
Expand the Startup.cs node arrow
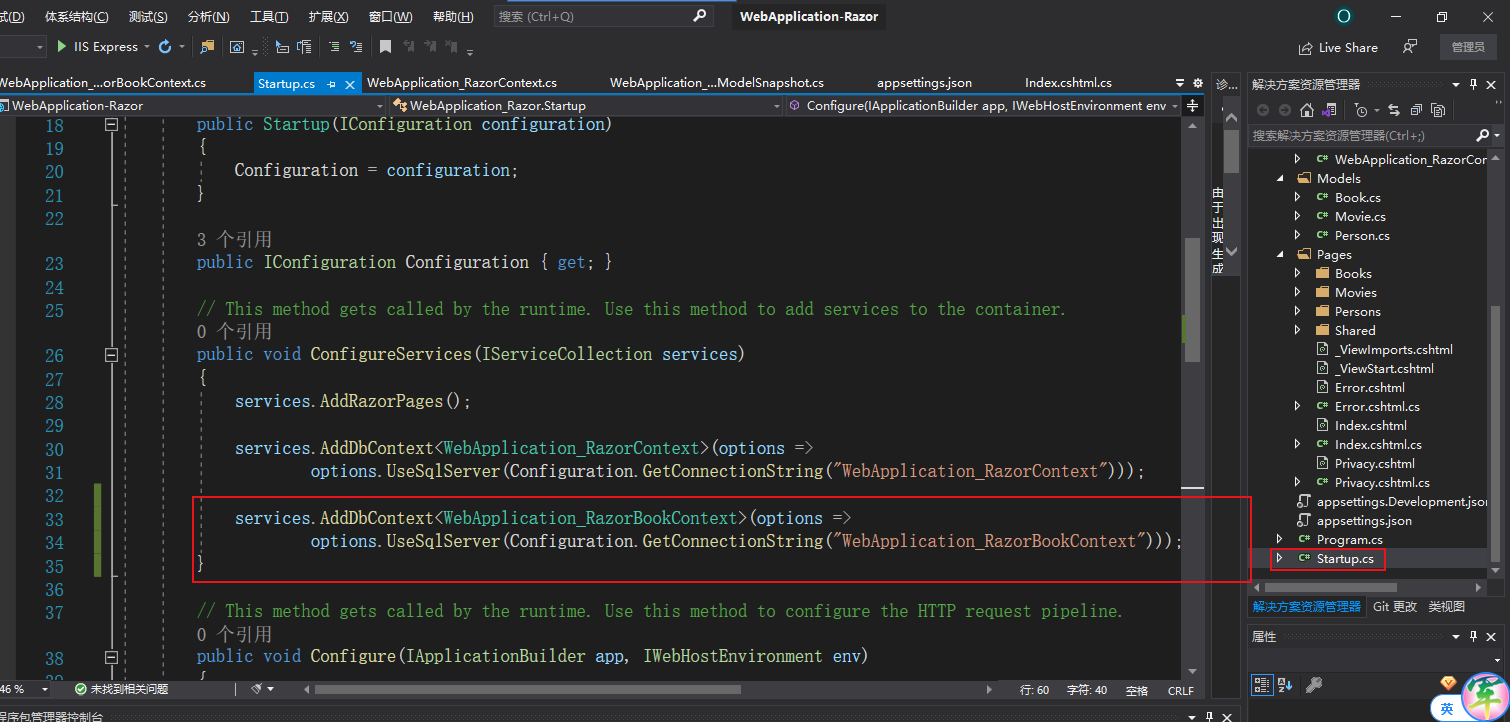click(x=1279, y=558)
